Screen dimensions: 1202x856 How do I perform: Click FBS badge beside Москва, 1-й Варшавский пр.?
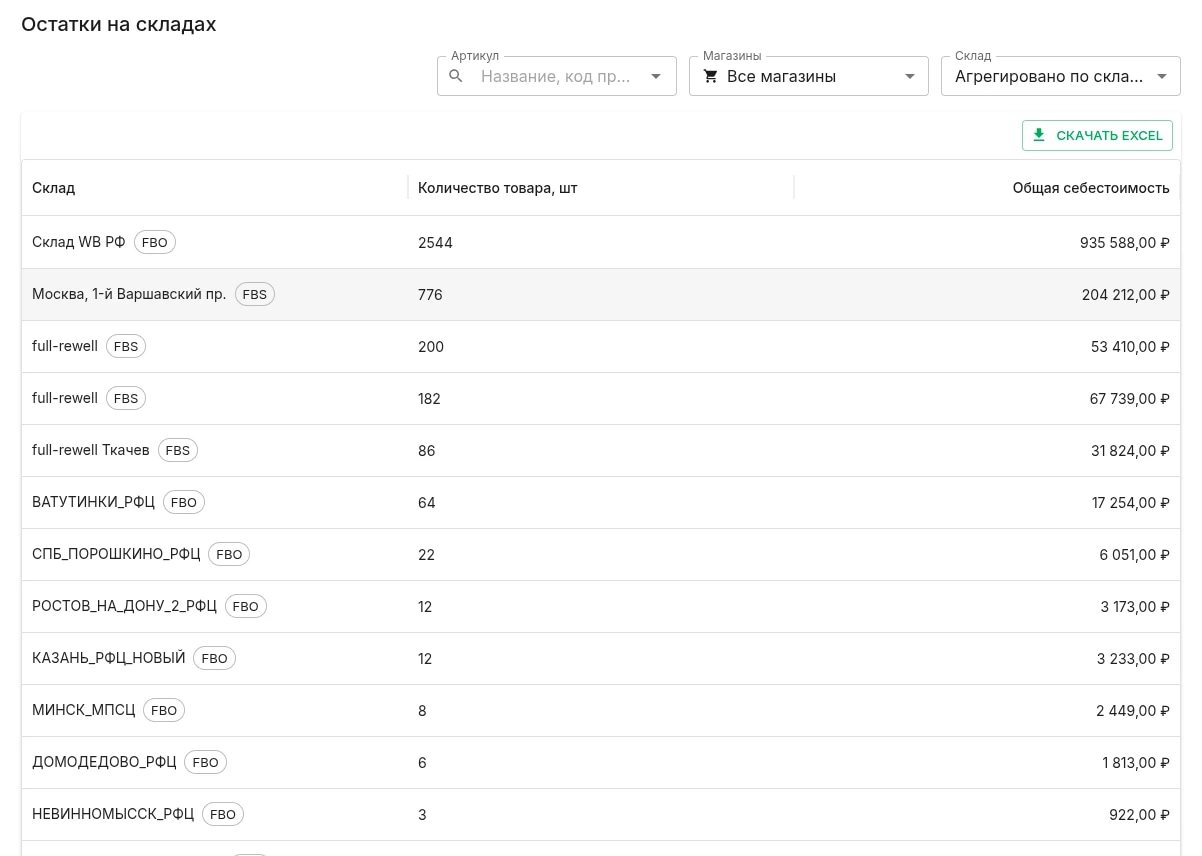coord(255,294)
